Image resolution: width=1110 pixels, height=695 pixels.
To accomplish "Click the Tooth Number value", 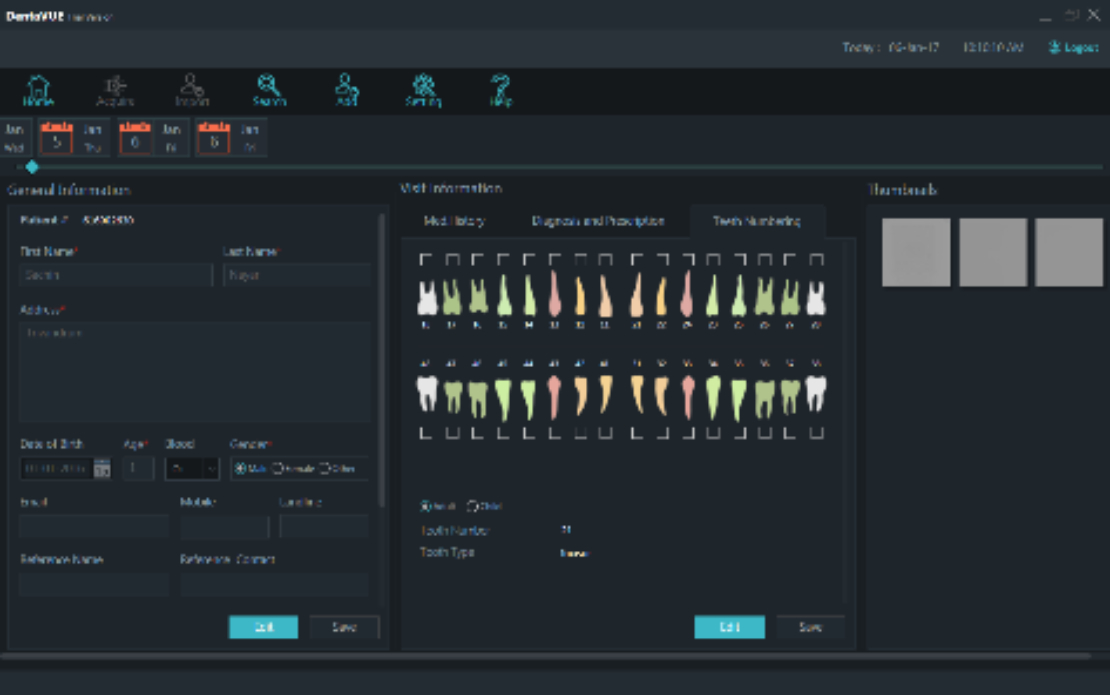I will click(x=566, y=529).
